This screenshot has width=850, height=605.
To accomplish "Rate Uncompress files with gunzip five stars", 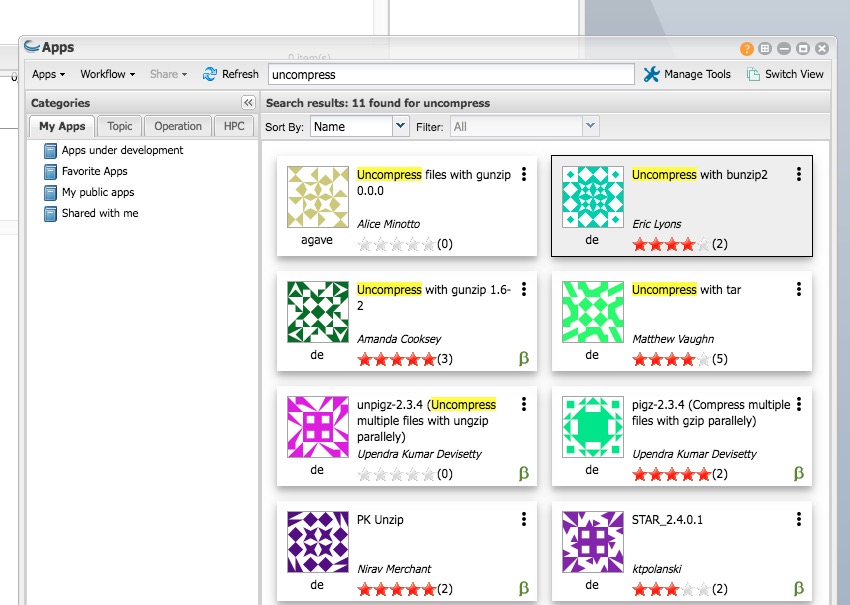I will [428, 244].
